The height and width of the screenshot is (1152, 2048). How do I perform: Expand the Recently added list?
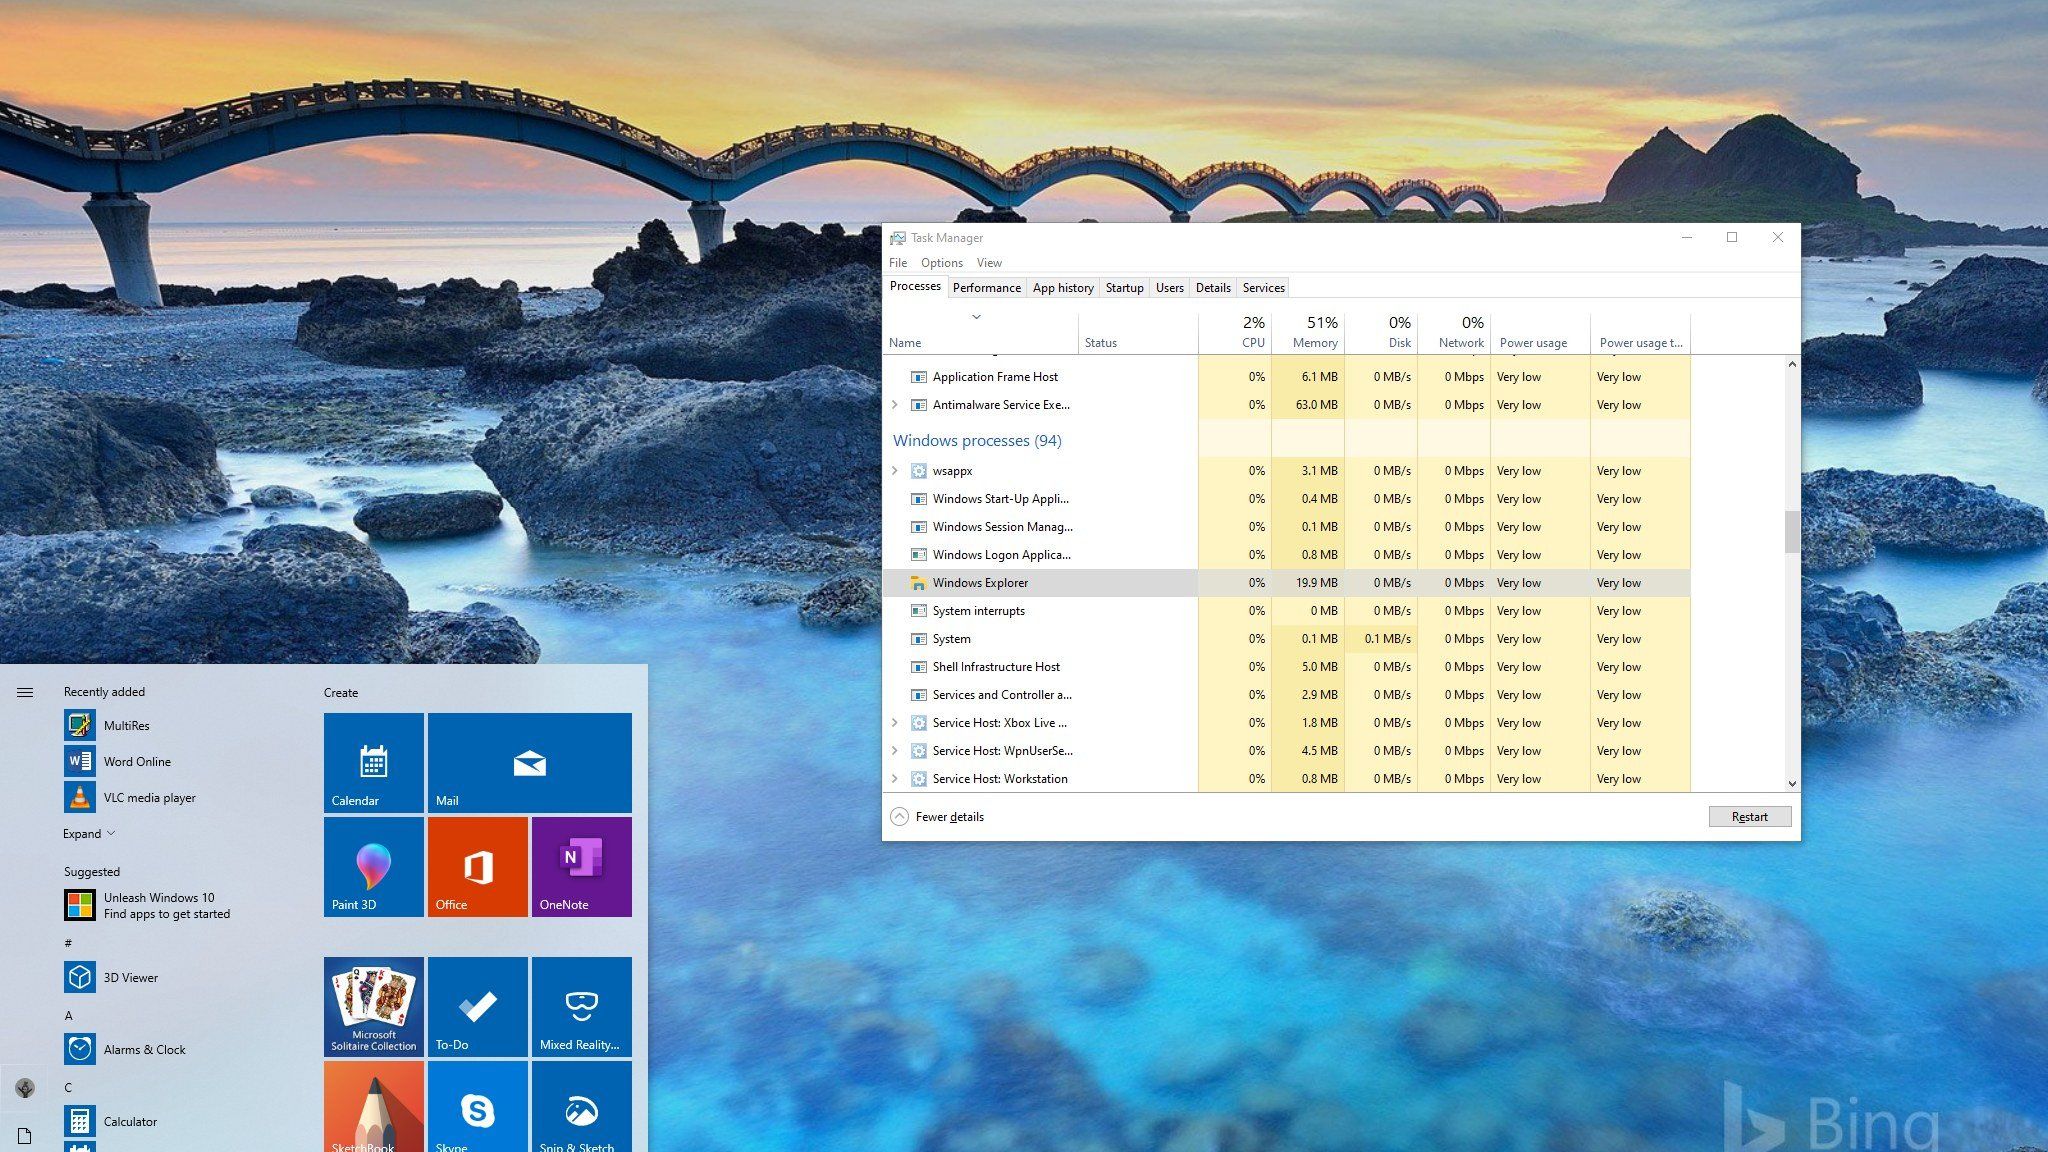pos(89,833)
